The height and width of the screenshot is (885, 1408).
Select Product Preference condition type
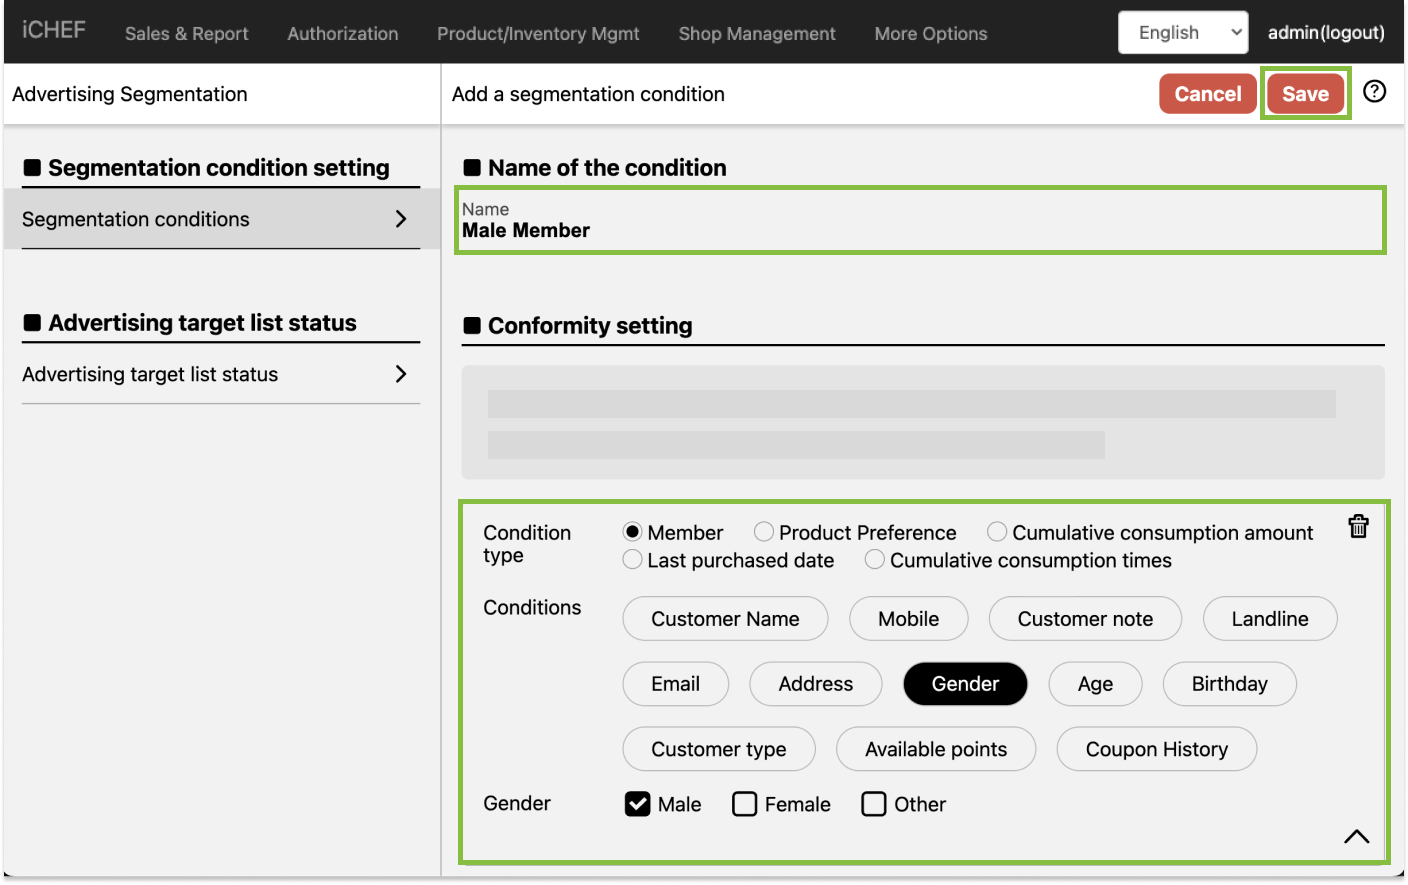[764, 532]
